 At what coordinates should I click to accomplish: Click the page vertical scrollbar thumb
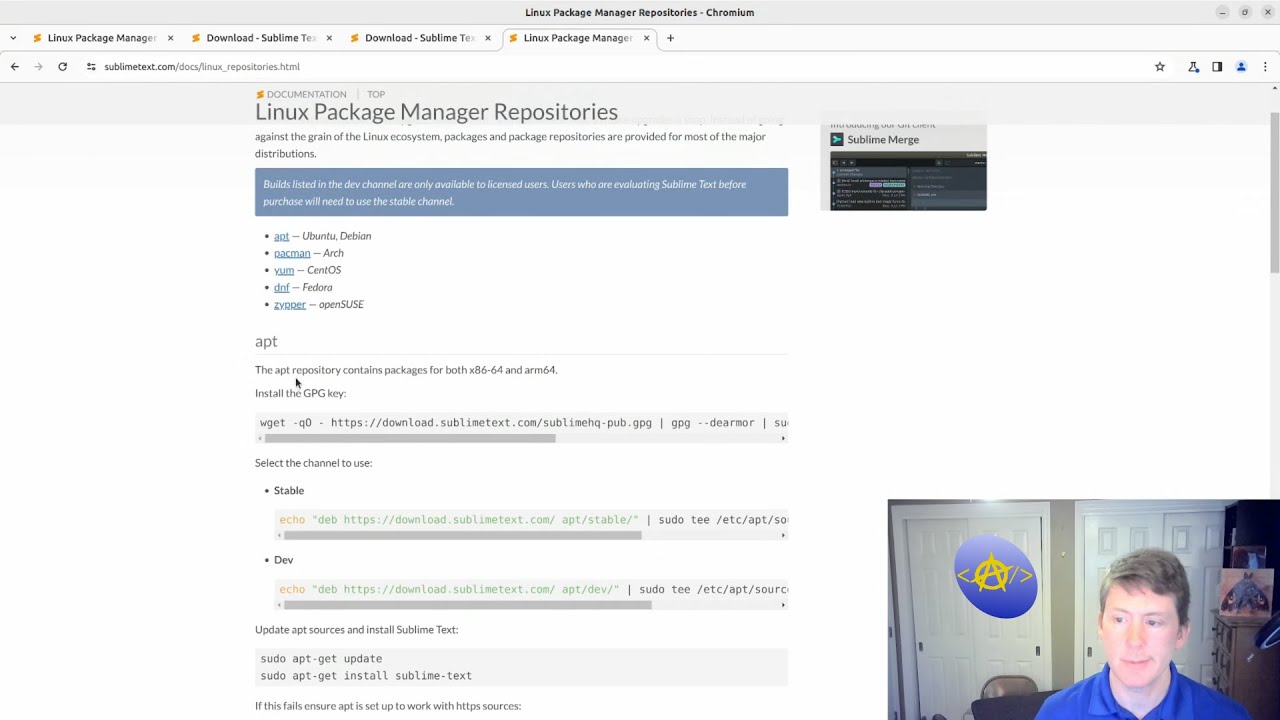(1274, 190)
